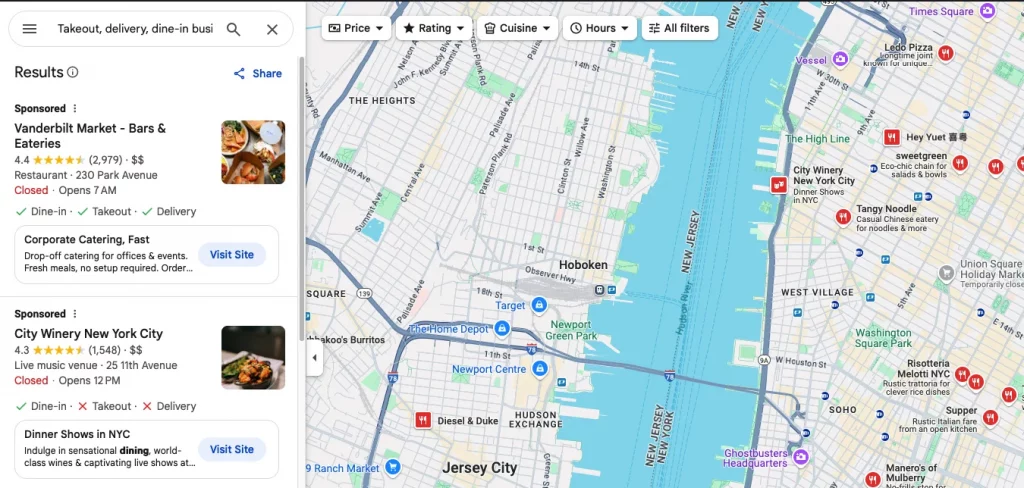Expand the Cuisine filter dropdown
Image resolution: width=1024 pixels, height=488 pixels.
tap(518, 28)
